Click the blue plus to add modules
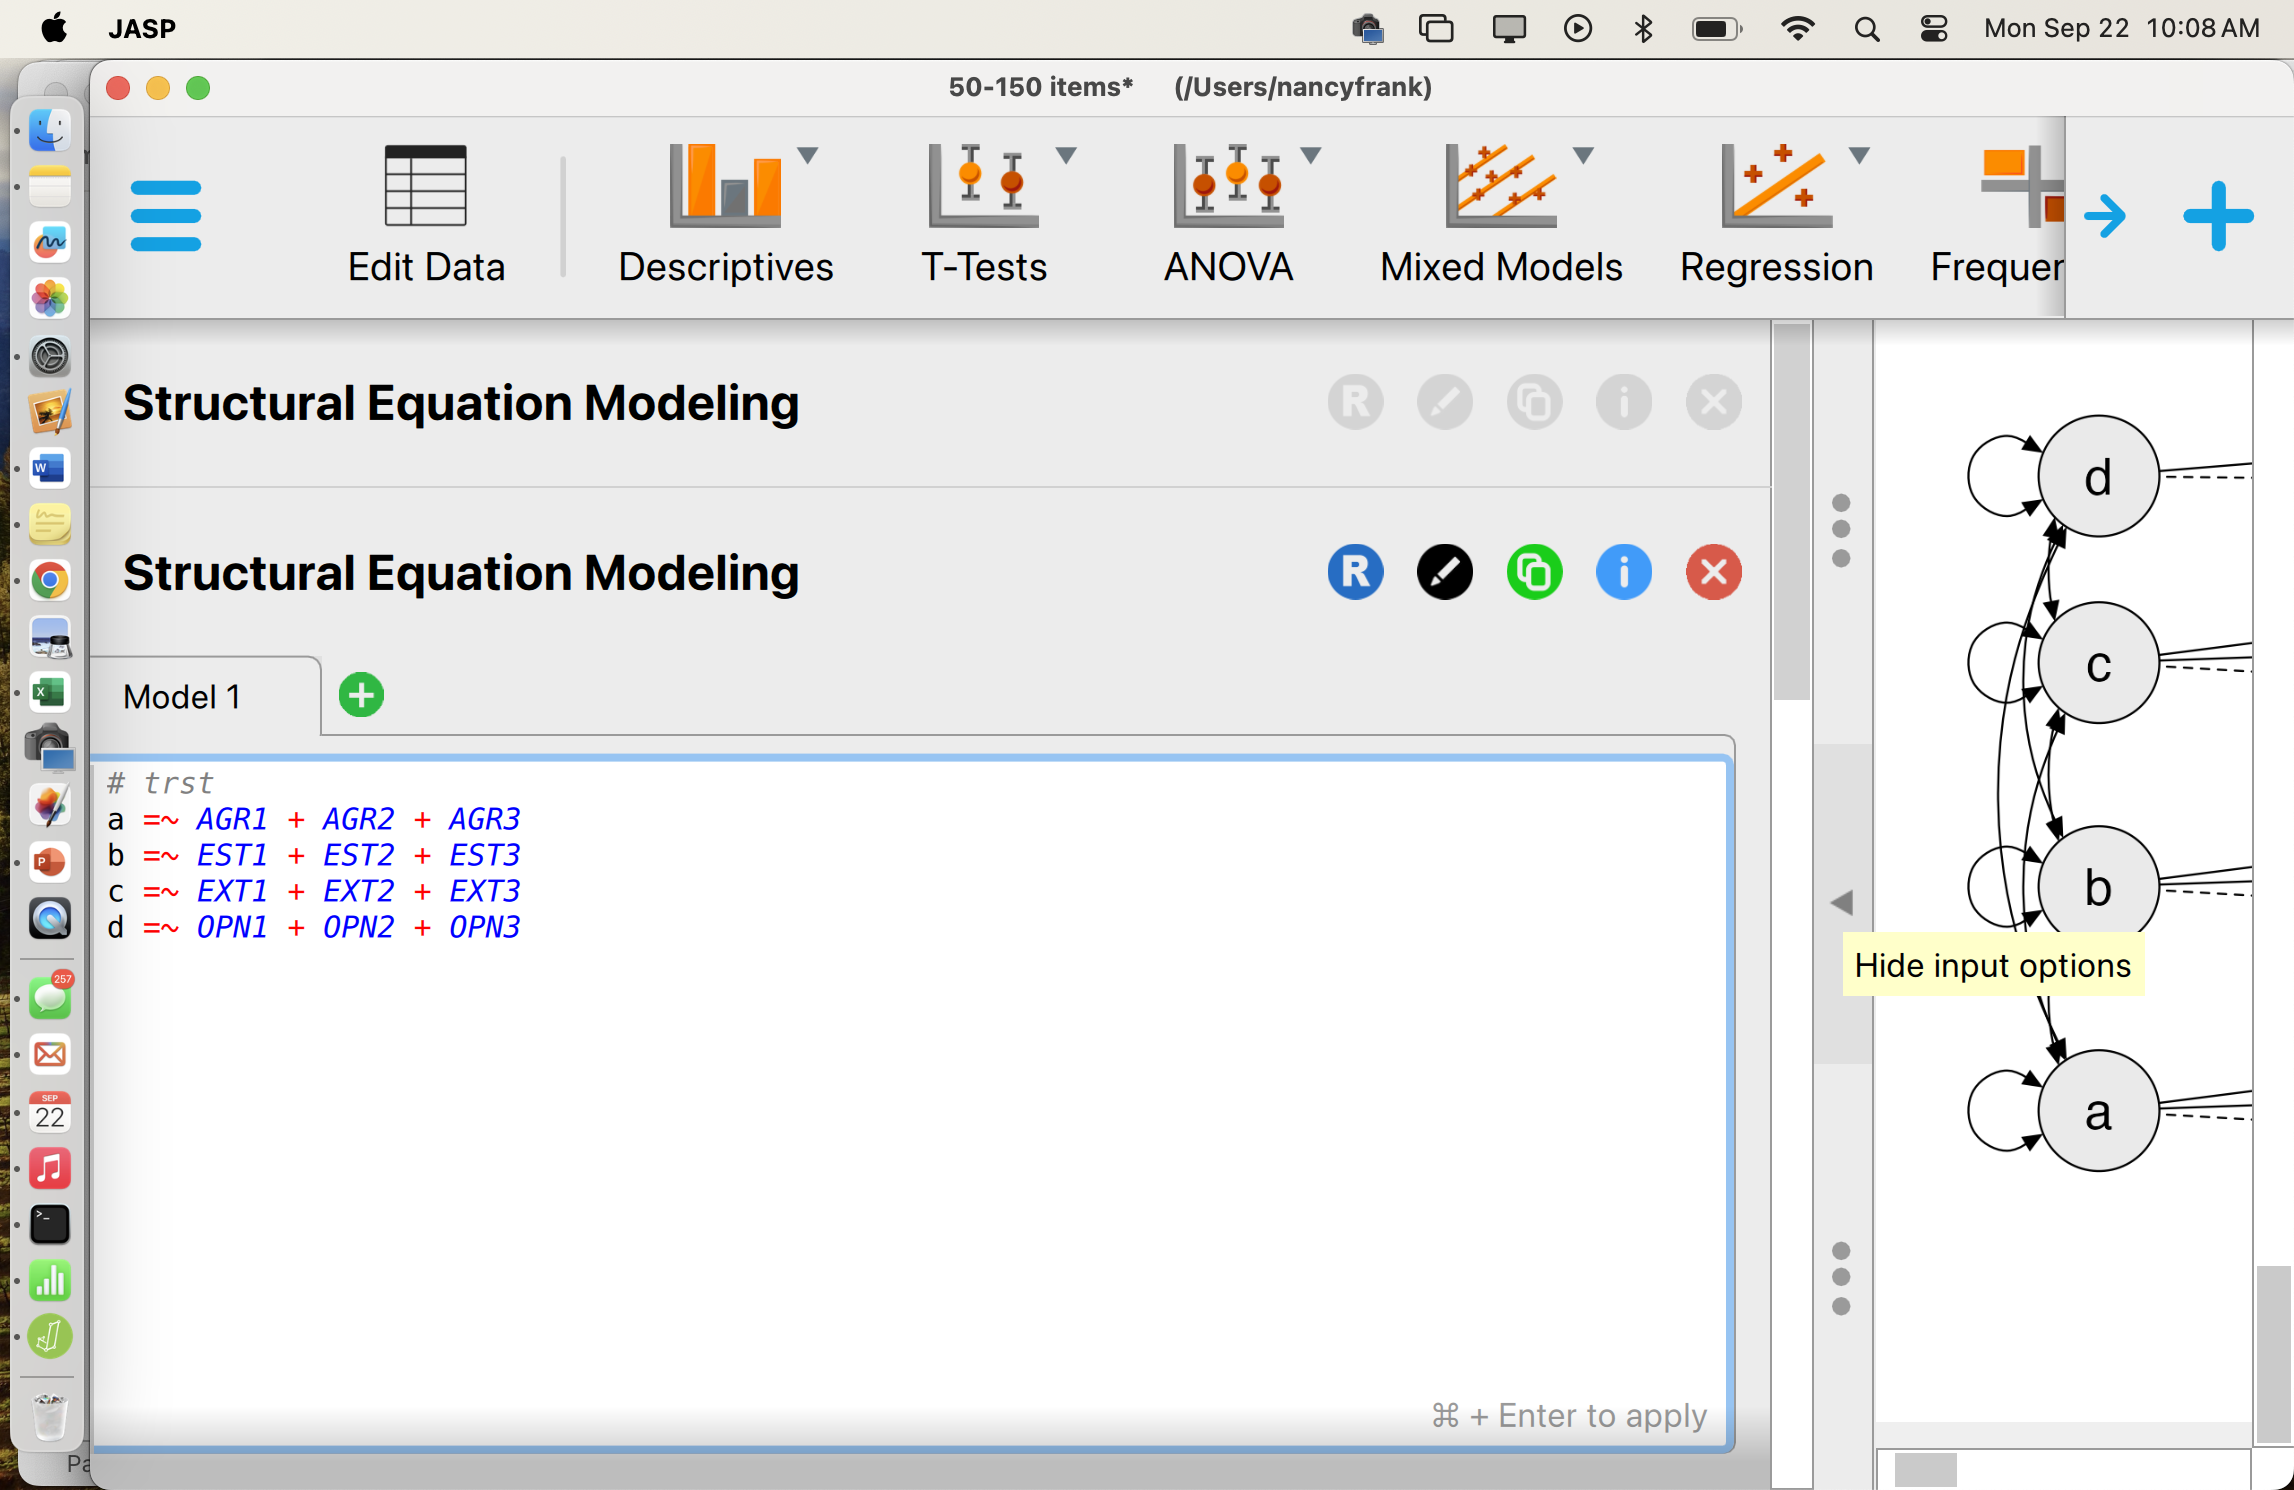2294x1490 pixels. pyautogui.click(x=2217, y=216)
